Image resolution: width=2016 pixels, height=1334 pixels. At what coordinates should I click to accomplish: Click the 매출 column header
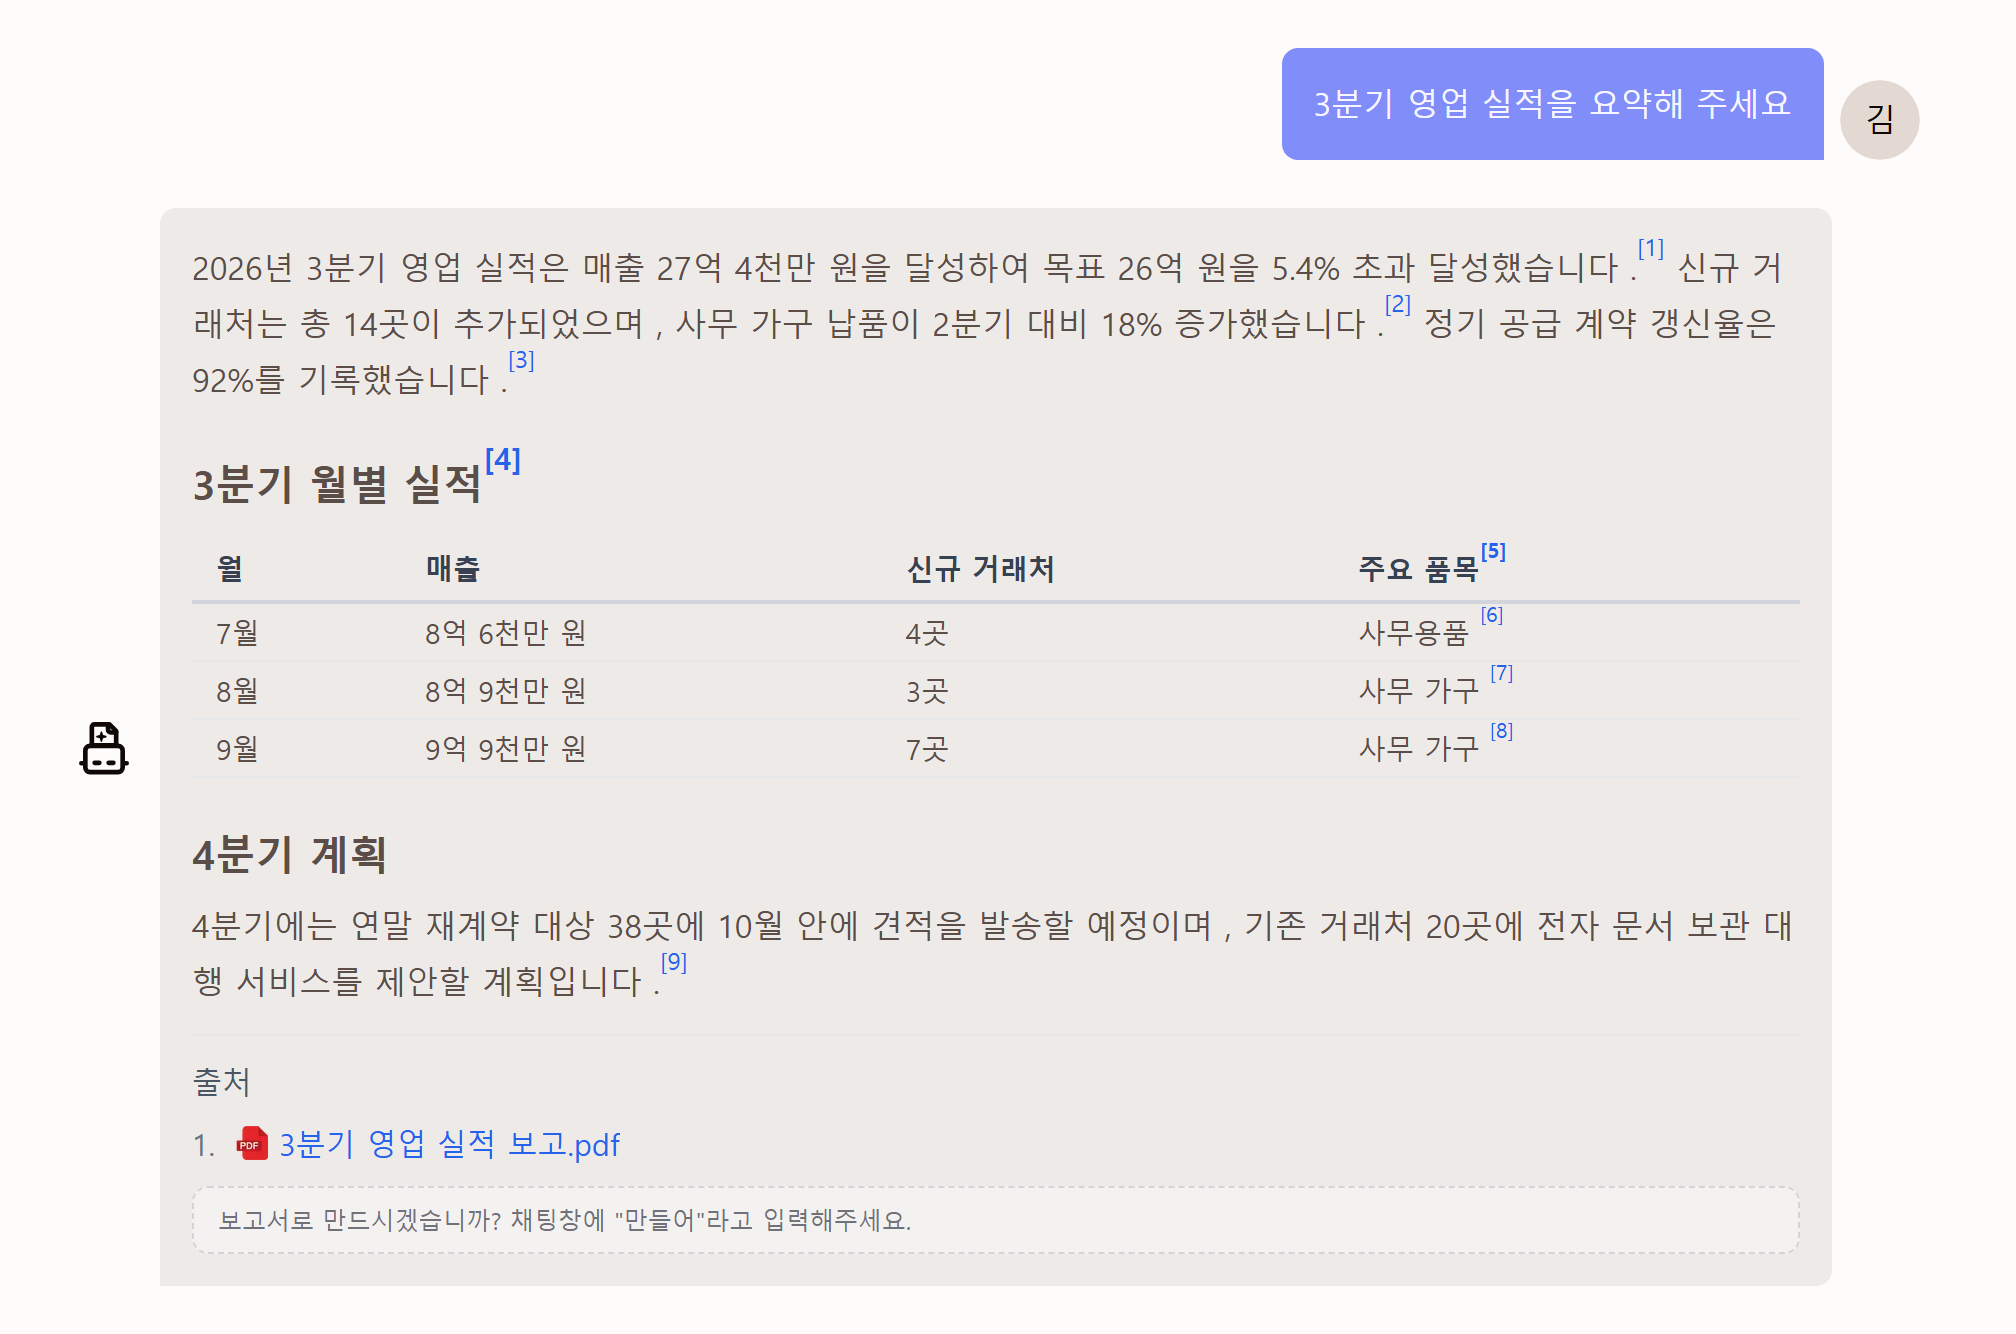(453, 569)
